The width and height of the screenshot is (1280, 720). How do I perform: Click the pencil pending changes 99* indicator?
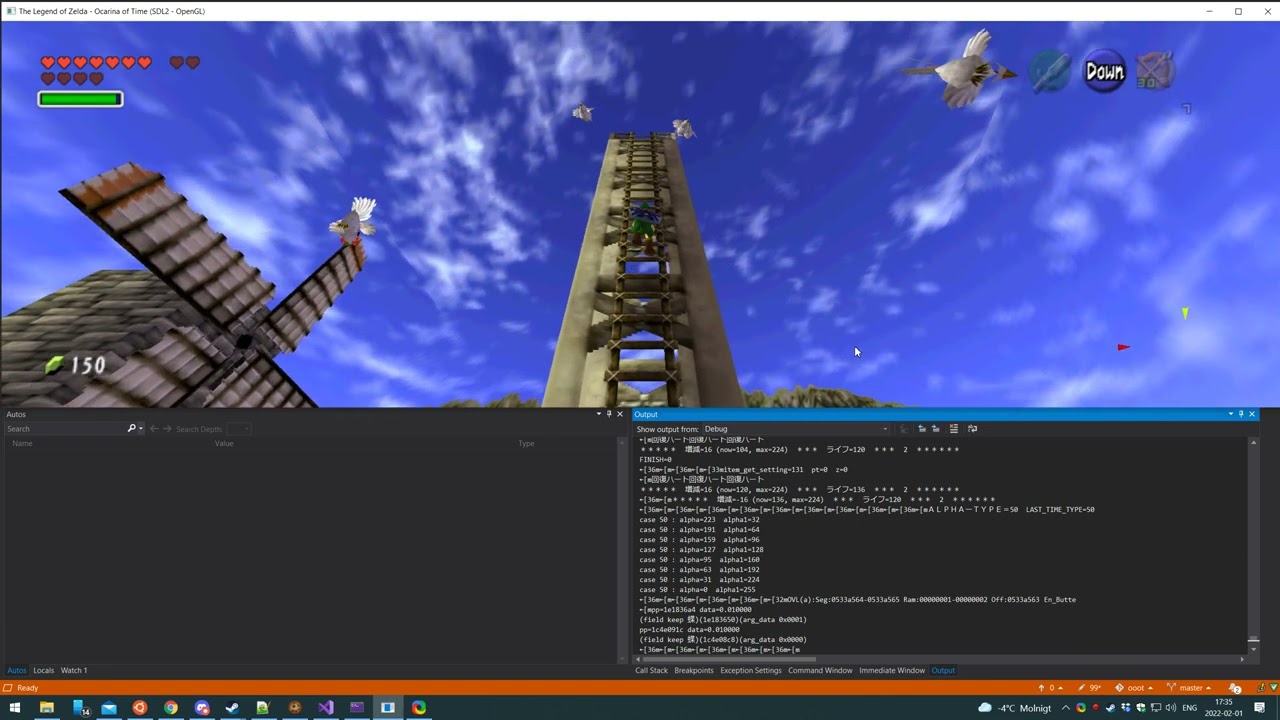(1090, 688)
